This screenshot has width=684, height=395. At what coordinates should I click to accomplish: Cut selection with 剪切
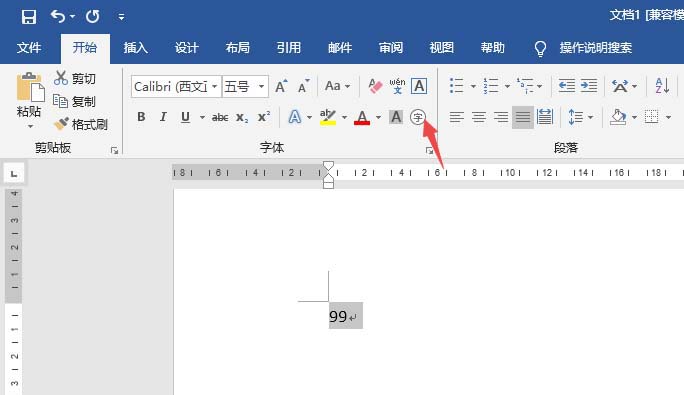(75, 78)
